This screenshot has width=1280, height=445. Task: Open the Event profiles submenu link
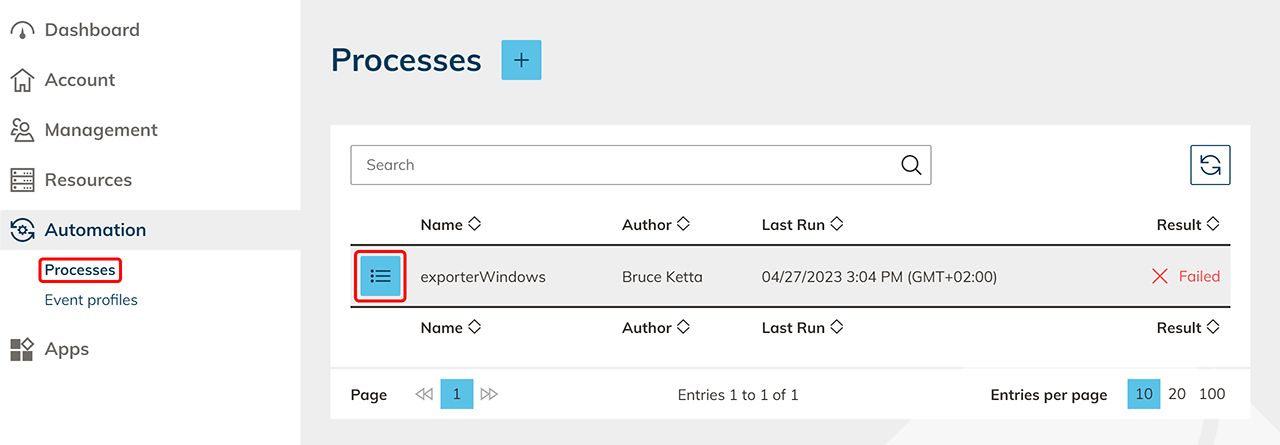click(91, 300)
